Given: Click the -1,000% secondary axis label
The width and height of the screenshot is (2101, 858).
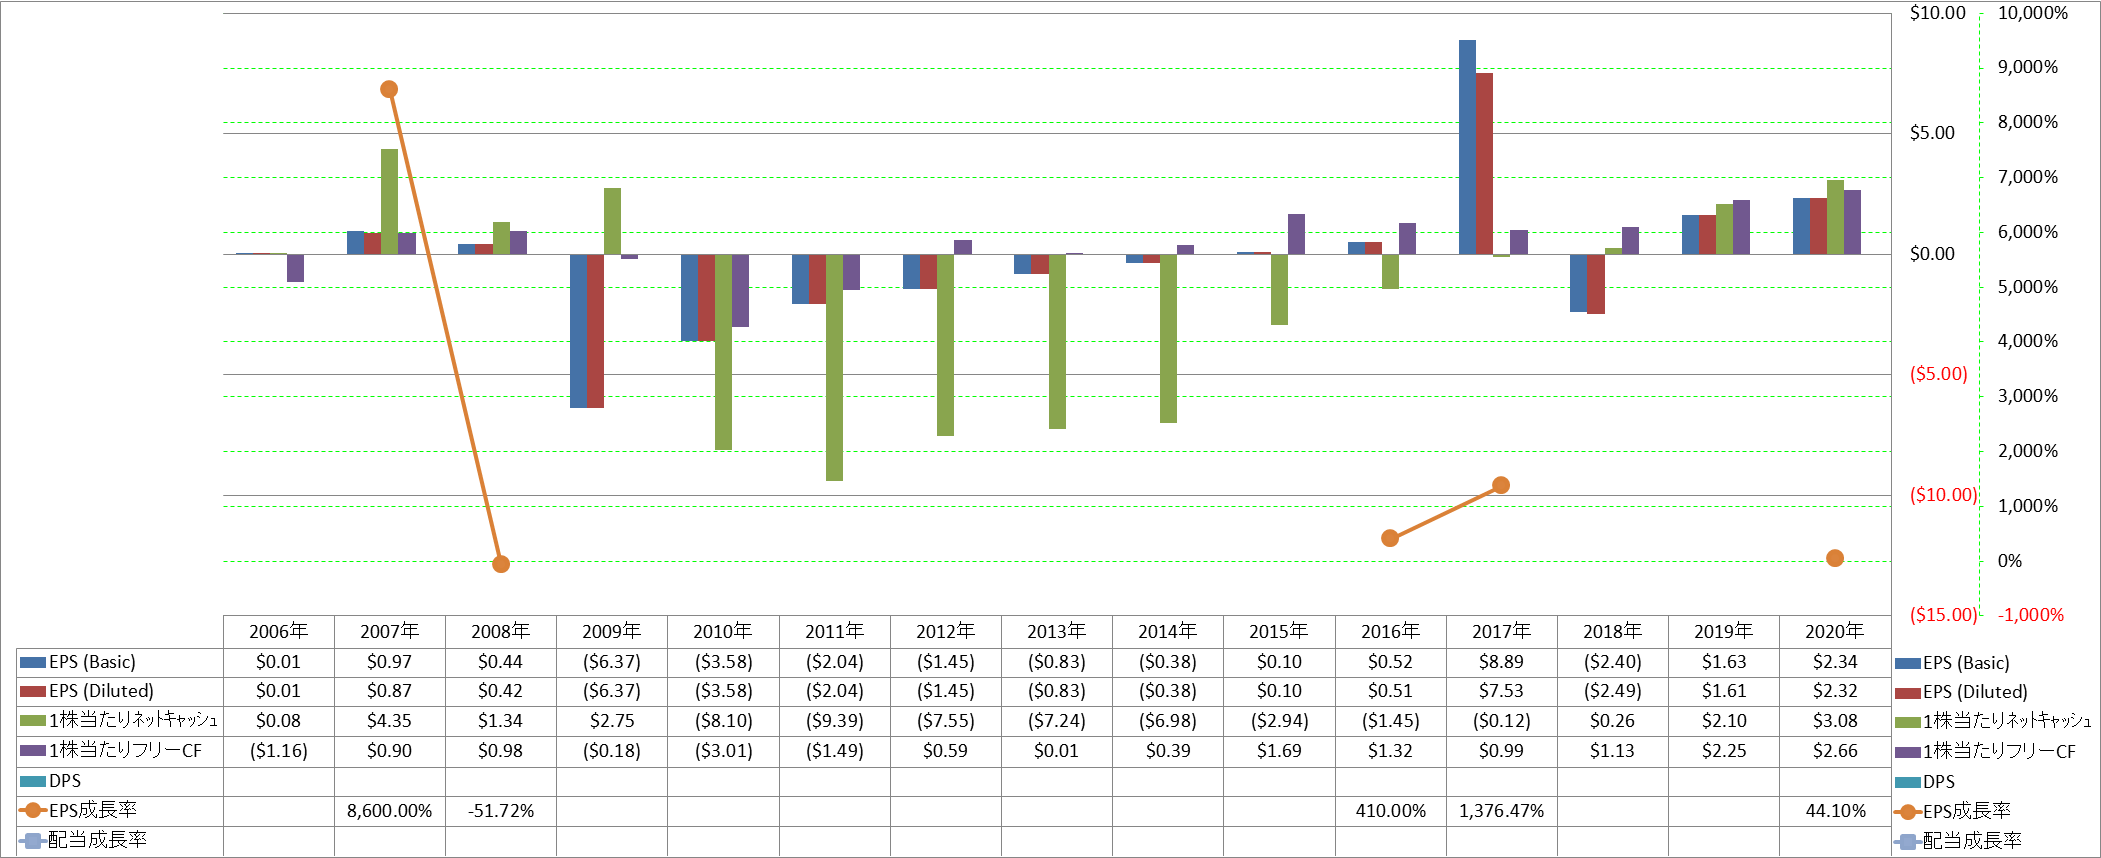Looking at the screenshot, I should click(2030, 615).
